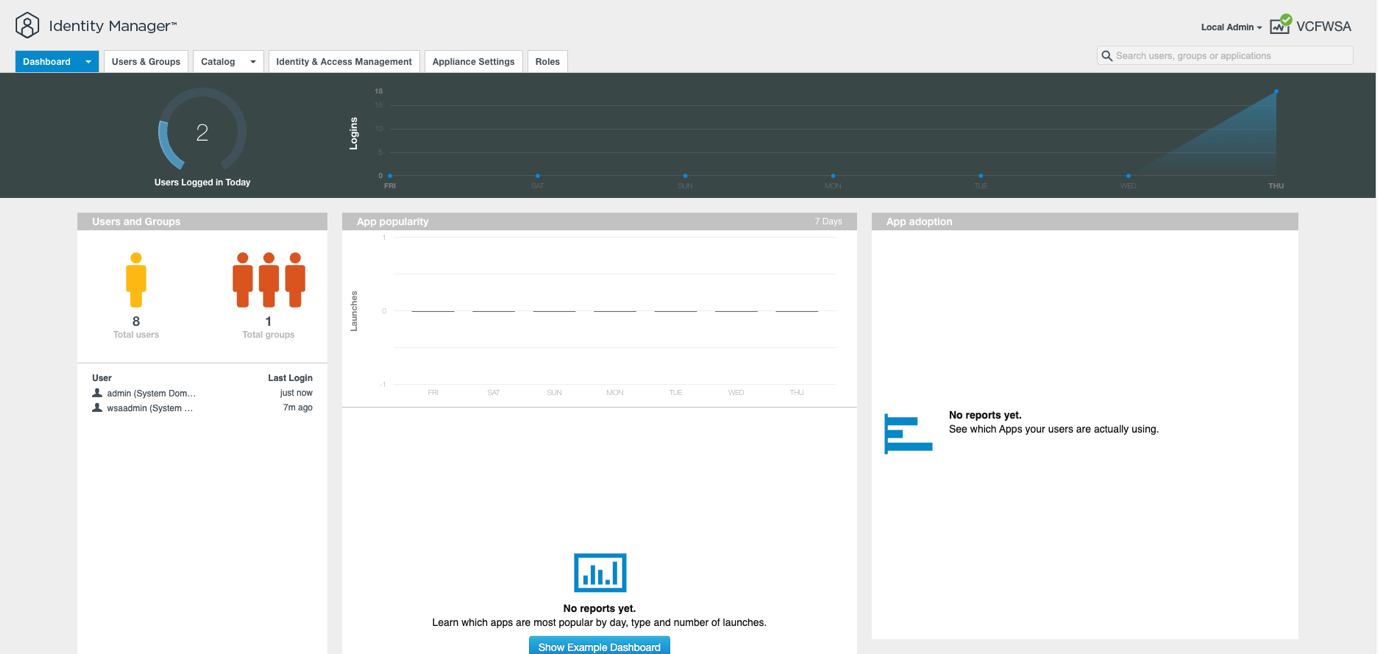Viewport: 1378px width, 654px height.
Task: Click the 'User' column header
Action: [x=102, y=378]
